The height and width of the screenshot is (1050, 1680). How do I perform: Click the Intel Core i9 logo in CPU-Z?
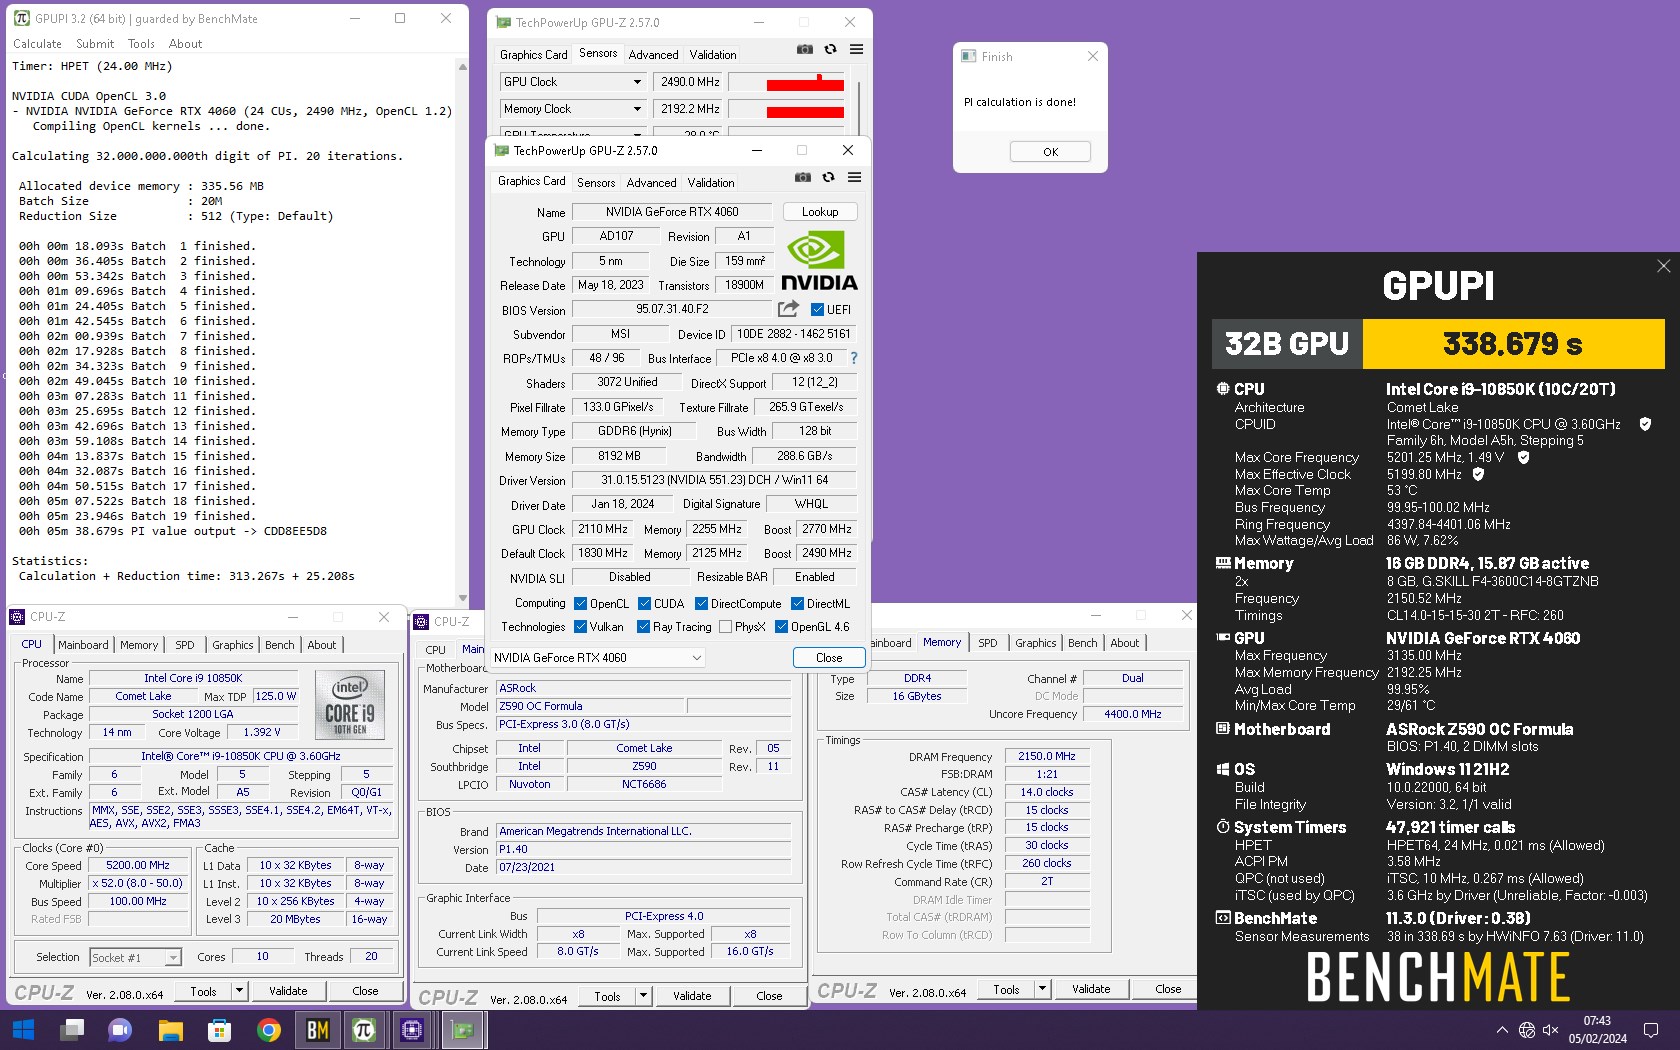350,704
